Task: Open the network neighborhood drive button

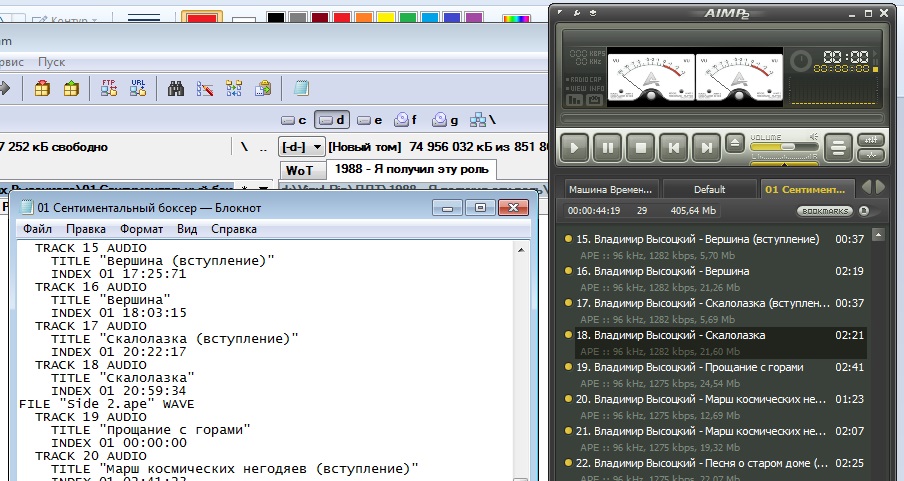Action: (483, 120)
